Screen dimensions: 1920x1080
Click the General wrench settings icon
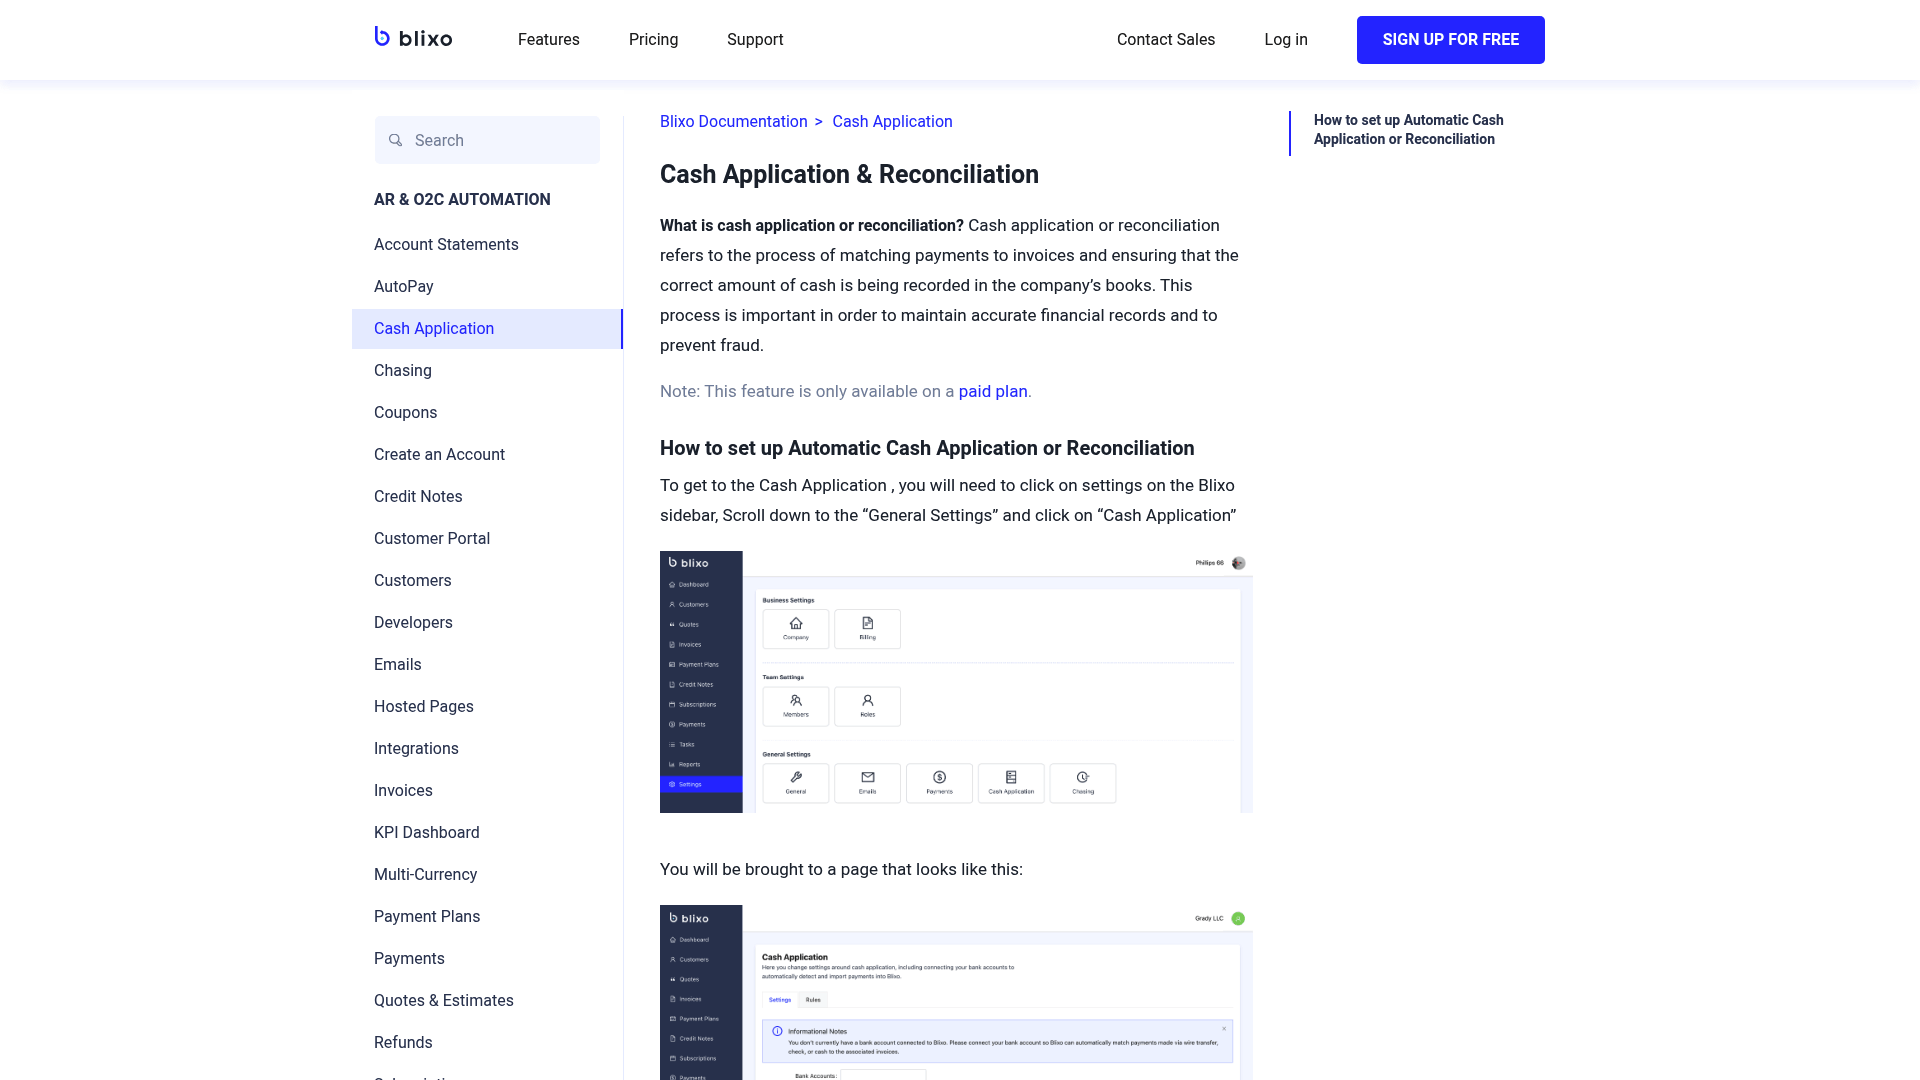click(x=795, y=783)
